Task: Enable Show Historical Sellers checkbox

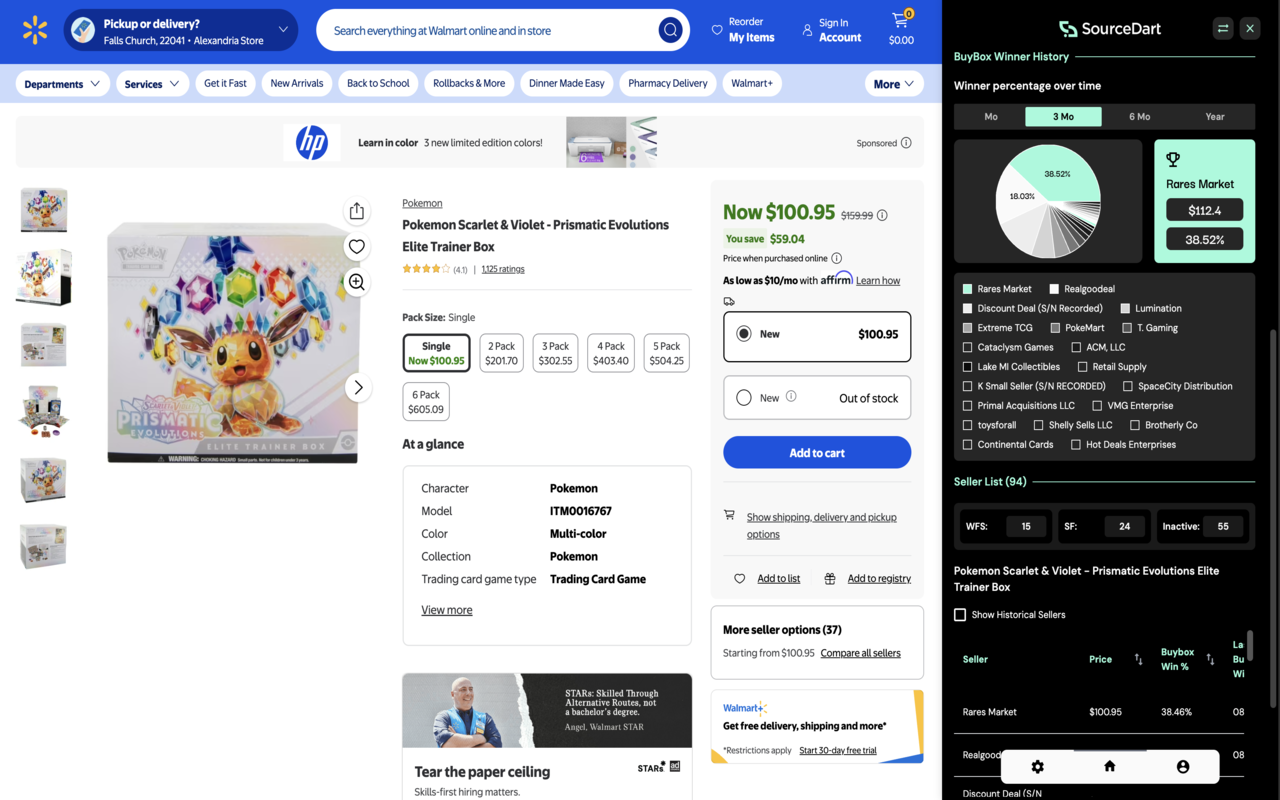Action: [960, 614]
